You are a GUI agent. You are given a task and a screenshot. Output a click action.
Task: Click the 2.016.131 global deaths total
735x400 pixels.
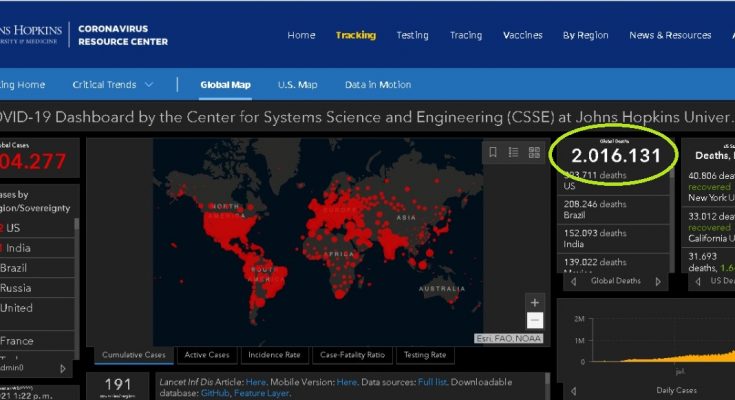pos(615,156)
